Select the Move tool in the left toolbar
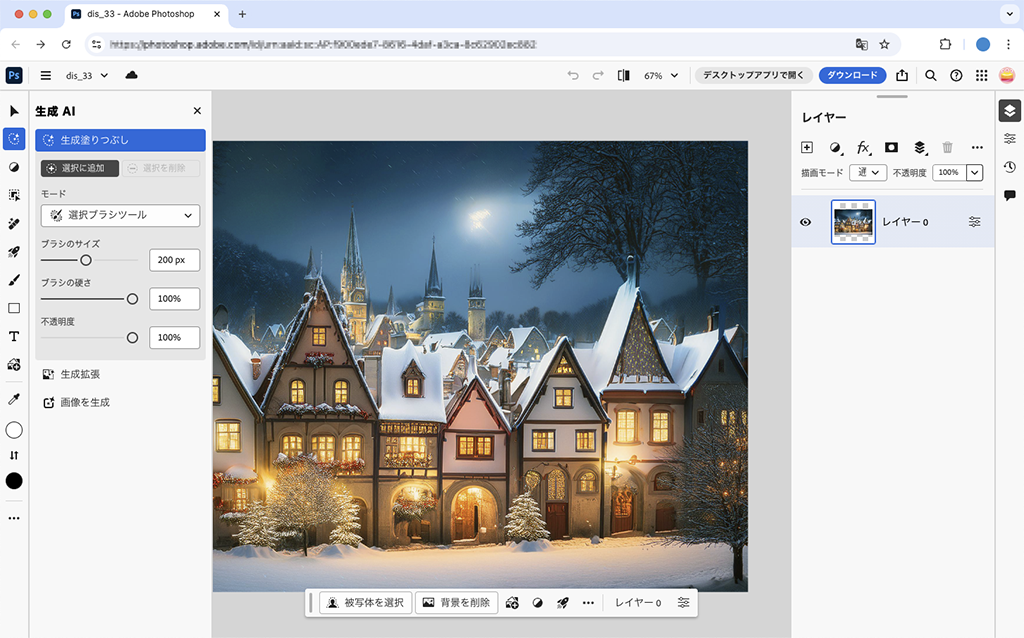 tap(14, 111)
